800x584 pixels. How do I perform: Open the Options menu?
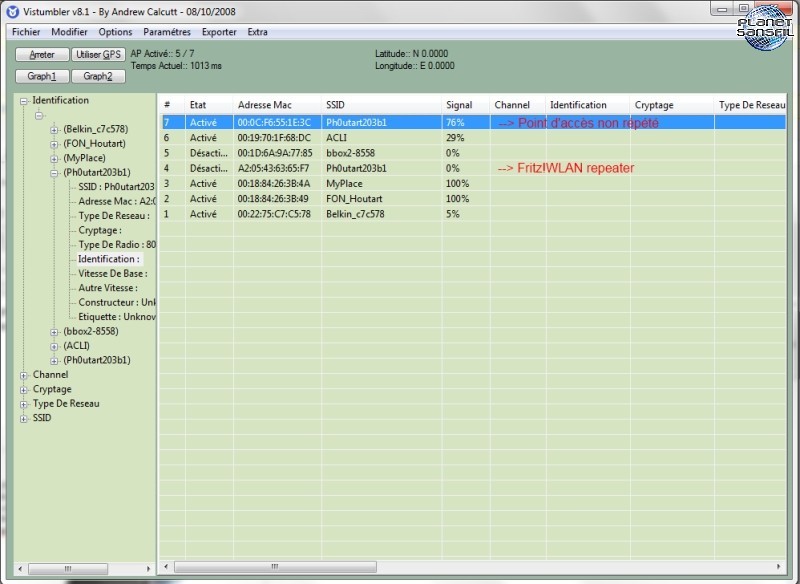(115, 32)
